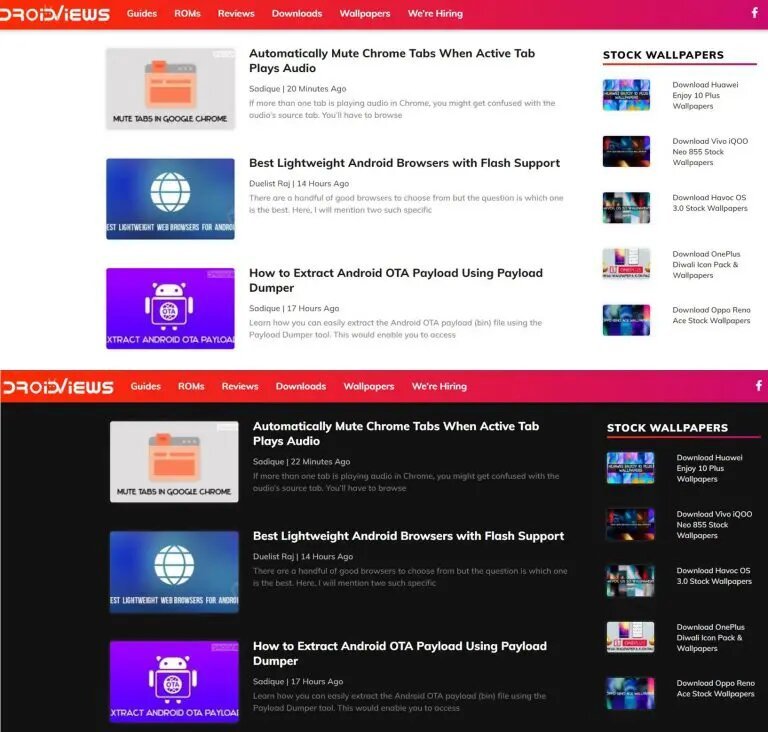Click We're Hiring in the dark-theme navigation bar
Screen dimensions: 768x732
point(439,386)
